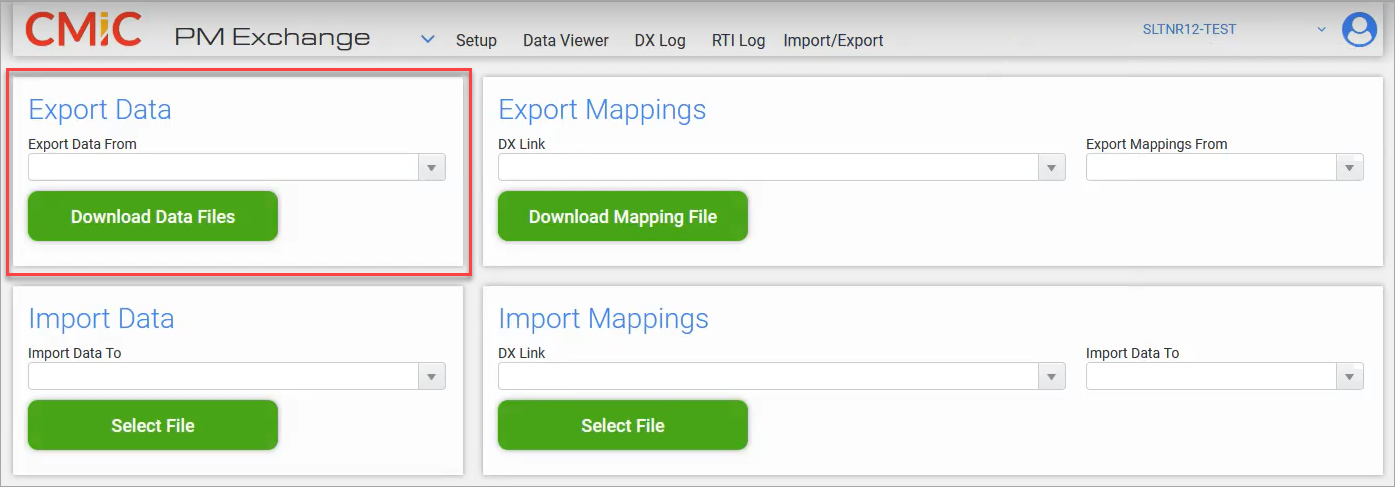
Task: Select the Import/Export menu item
Action: 834,41
